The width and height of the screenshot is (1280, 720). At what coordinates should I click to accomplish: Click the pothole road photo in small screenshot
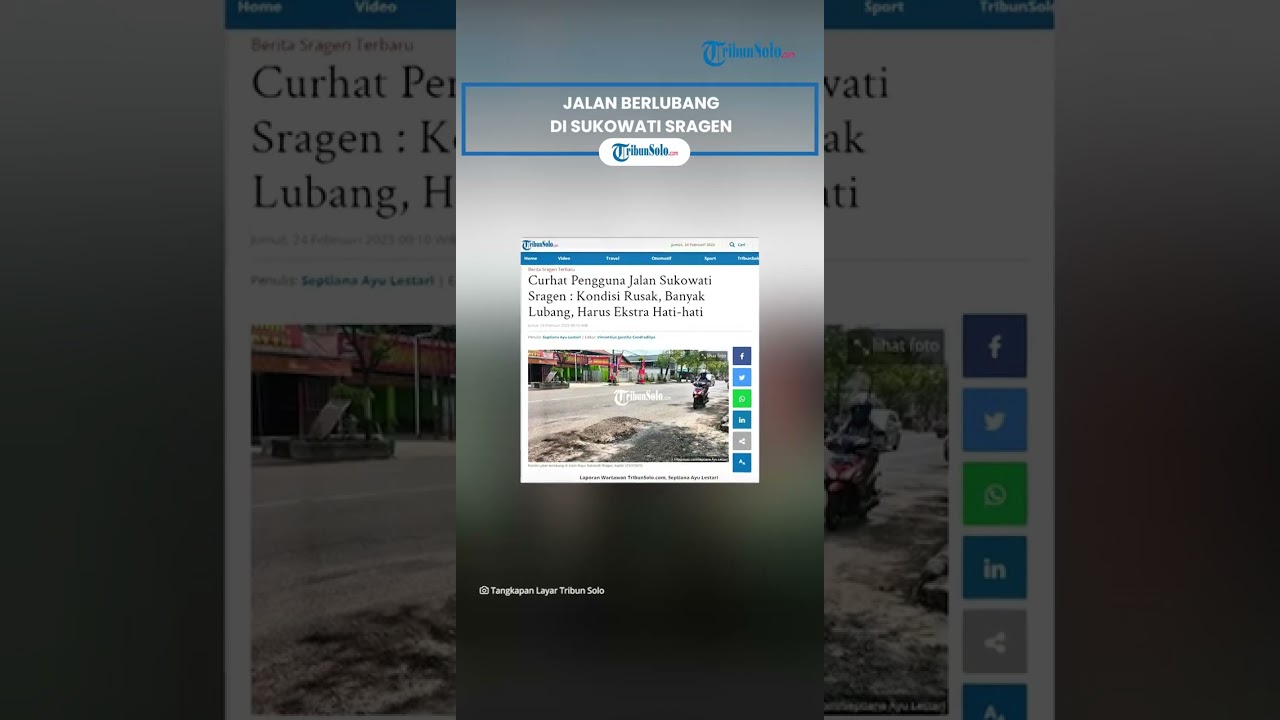628,406
